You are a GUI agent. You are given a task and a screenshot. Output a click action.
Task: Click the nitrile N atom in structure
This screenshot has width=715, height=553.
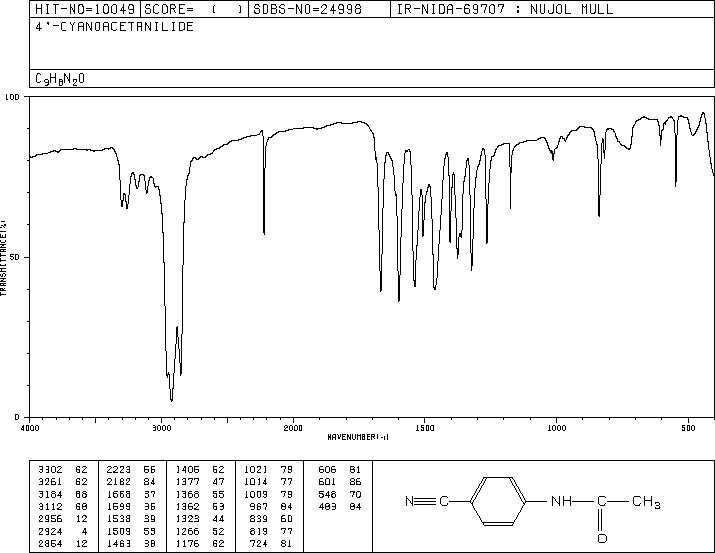point(409,501)
